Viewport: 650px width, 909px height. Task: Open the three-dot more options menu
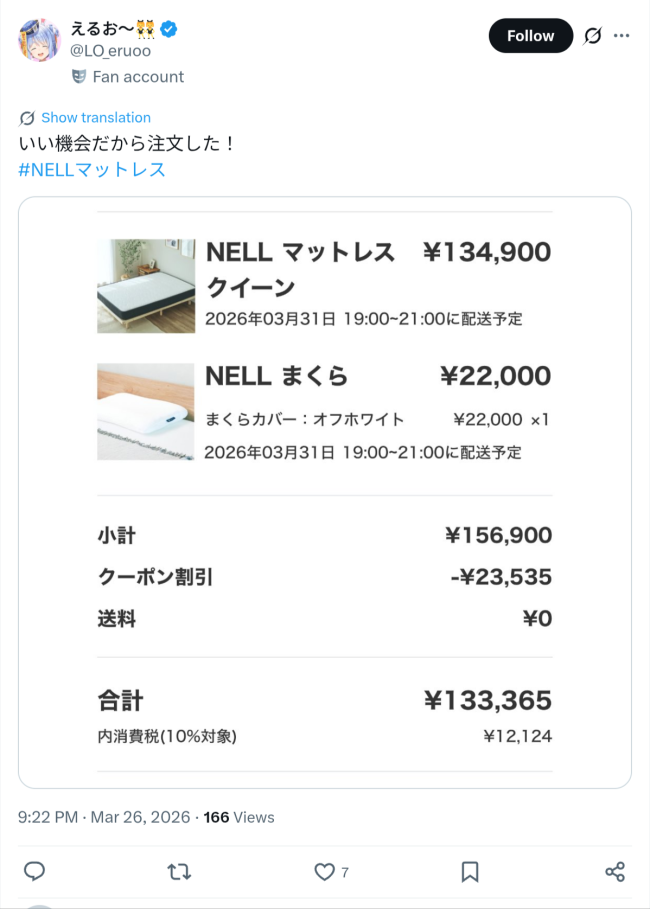pyautogui.click(x=622, y=36)
